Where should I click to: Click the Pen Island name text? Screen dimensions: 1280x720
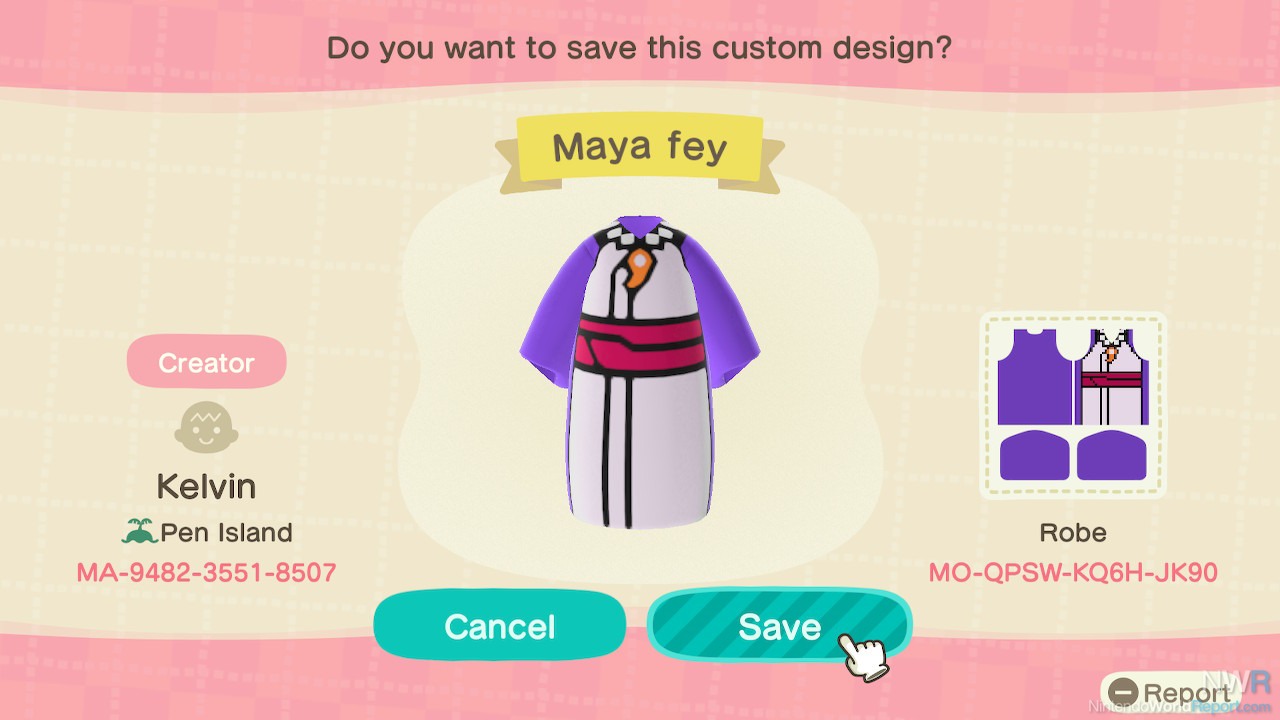click(x=227, y=533)
